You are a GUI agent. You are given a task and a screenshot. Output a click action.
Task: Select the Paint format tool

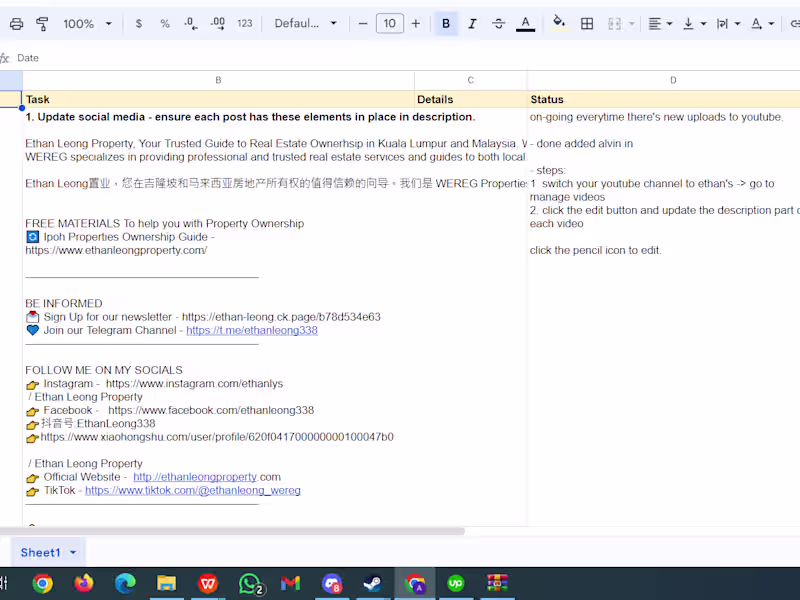[42, 23]
